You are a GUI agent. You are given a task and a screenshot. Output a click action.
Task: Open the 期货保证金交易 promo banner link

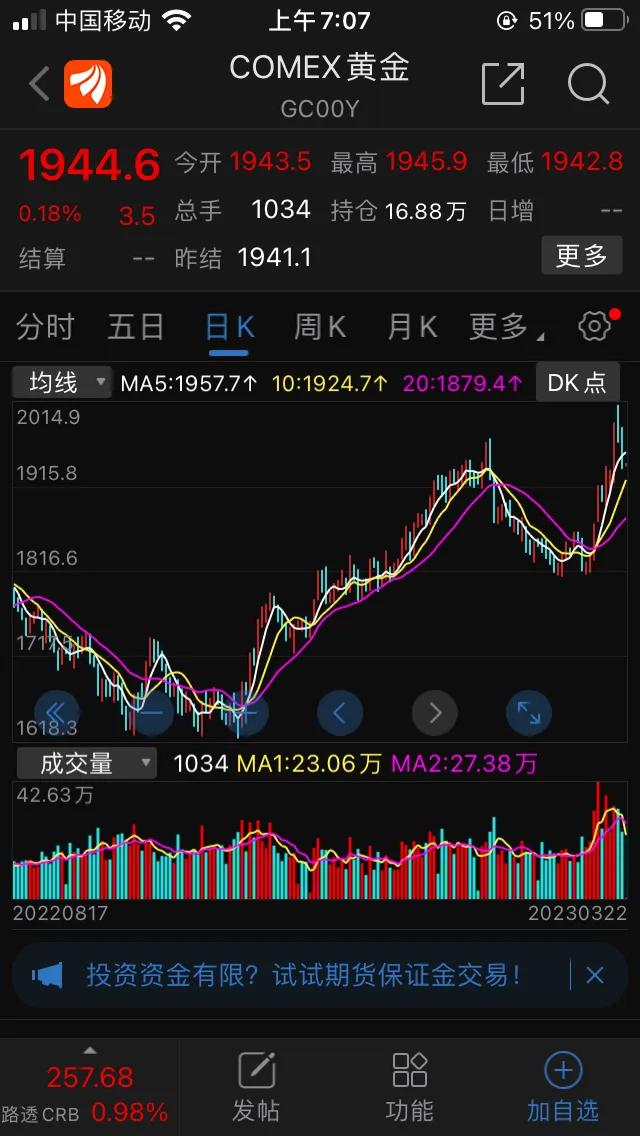[303, 975]
